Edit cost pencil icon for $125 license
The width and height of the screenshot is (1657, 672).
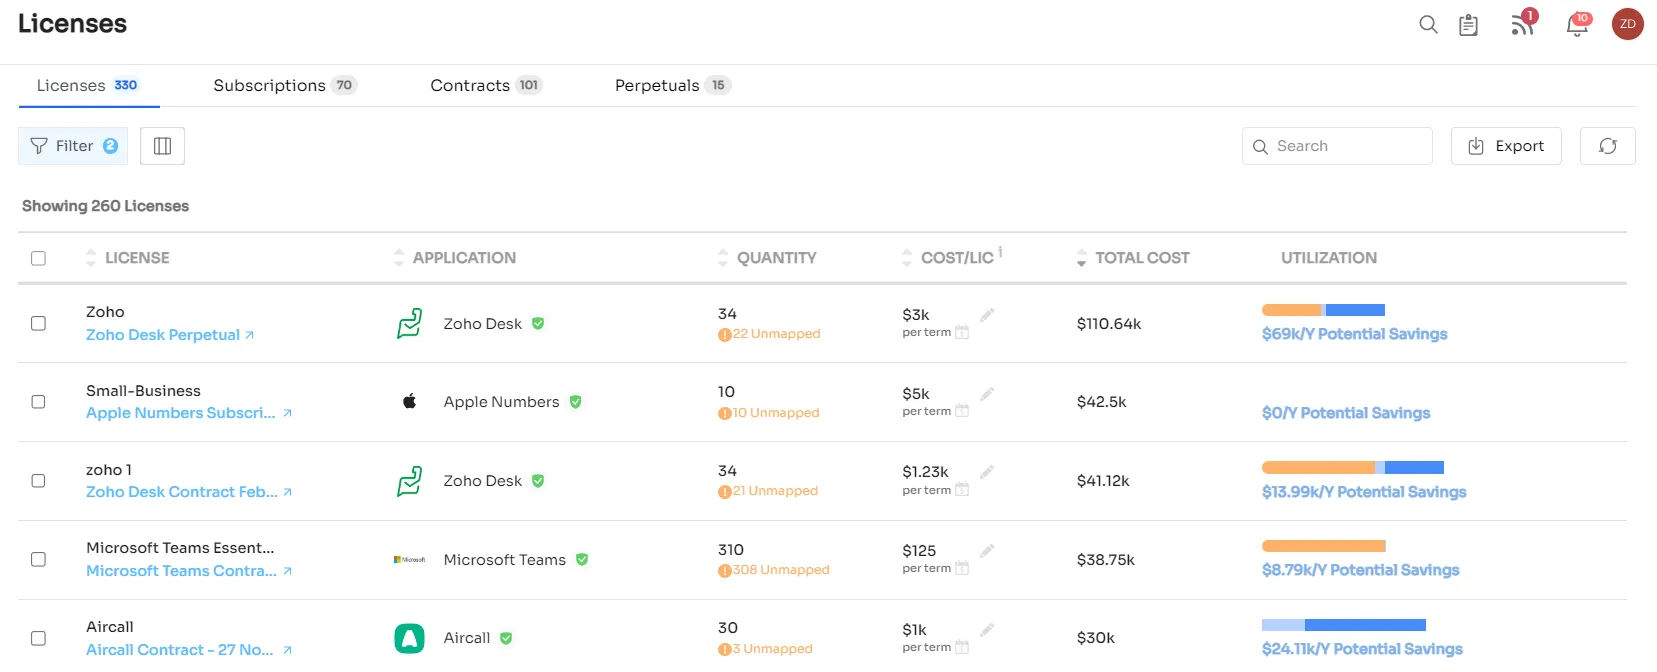click(987, 551)
